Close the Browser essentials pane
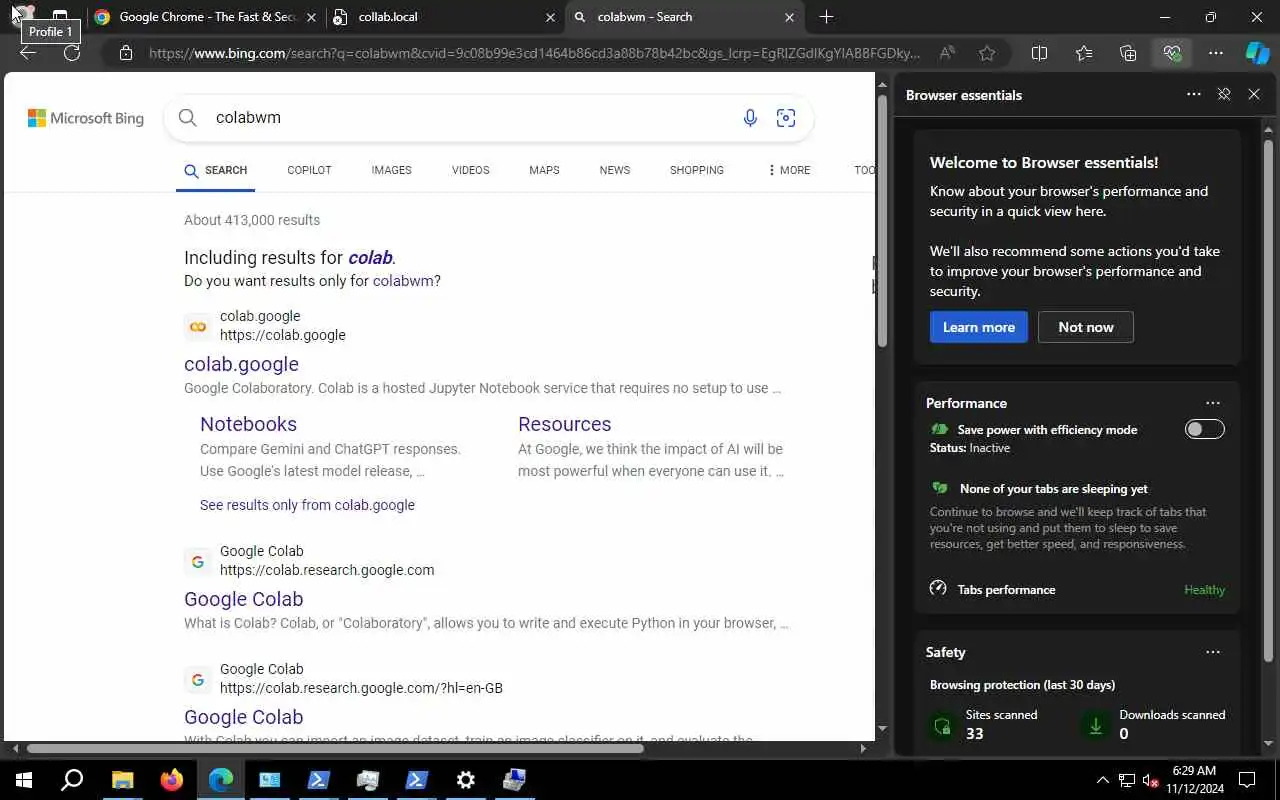This screenshot has width=1280, height=800. [x=1254, y=94]
